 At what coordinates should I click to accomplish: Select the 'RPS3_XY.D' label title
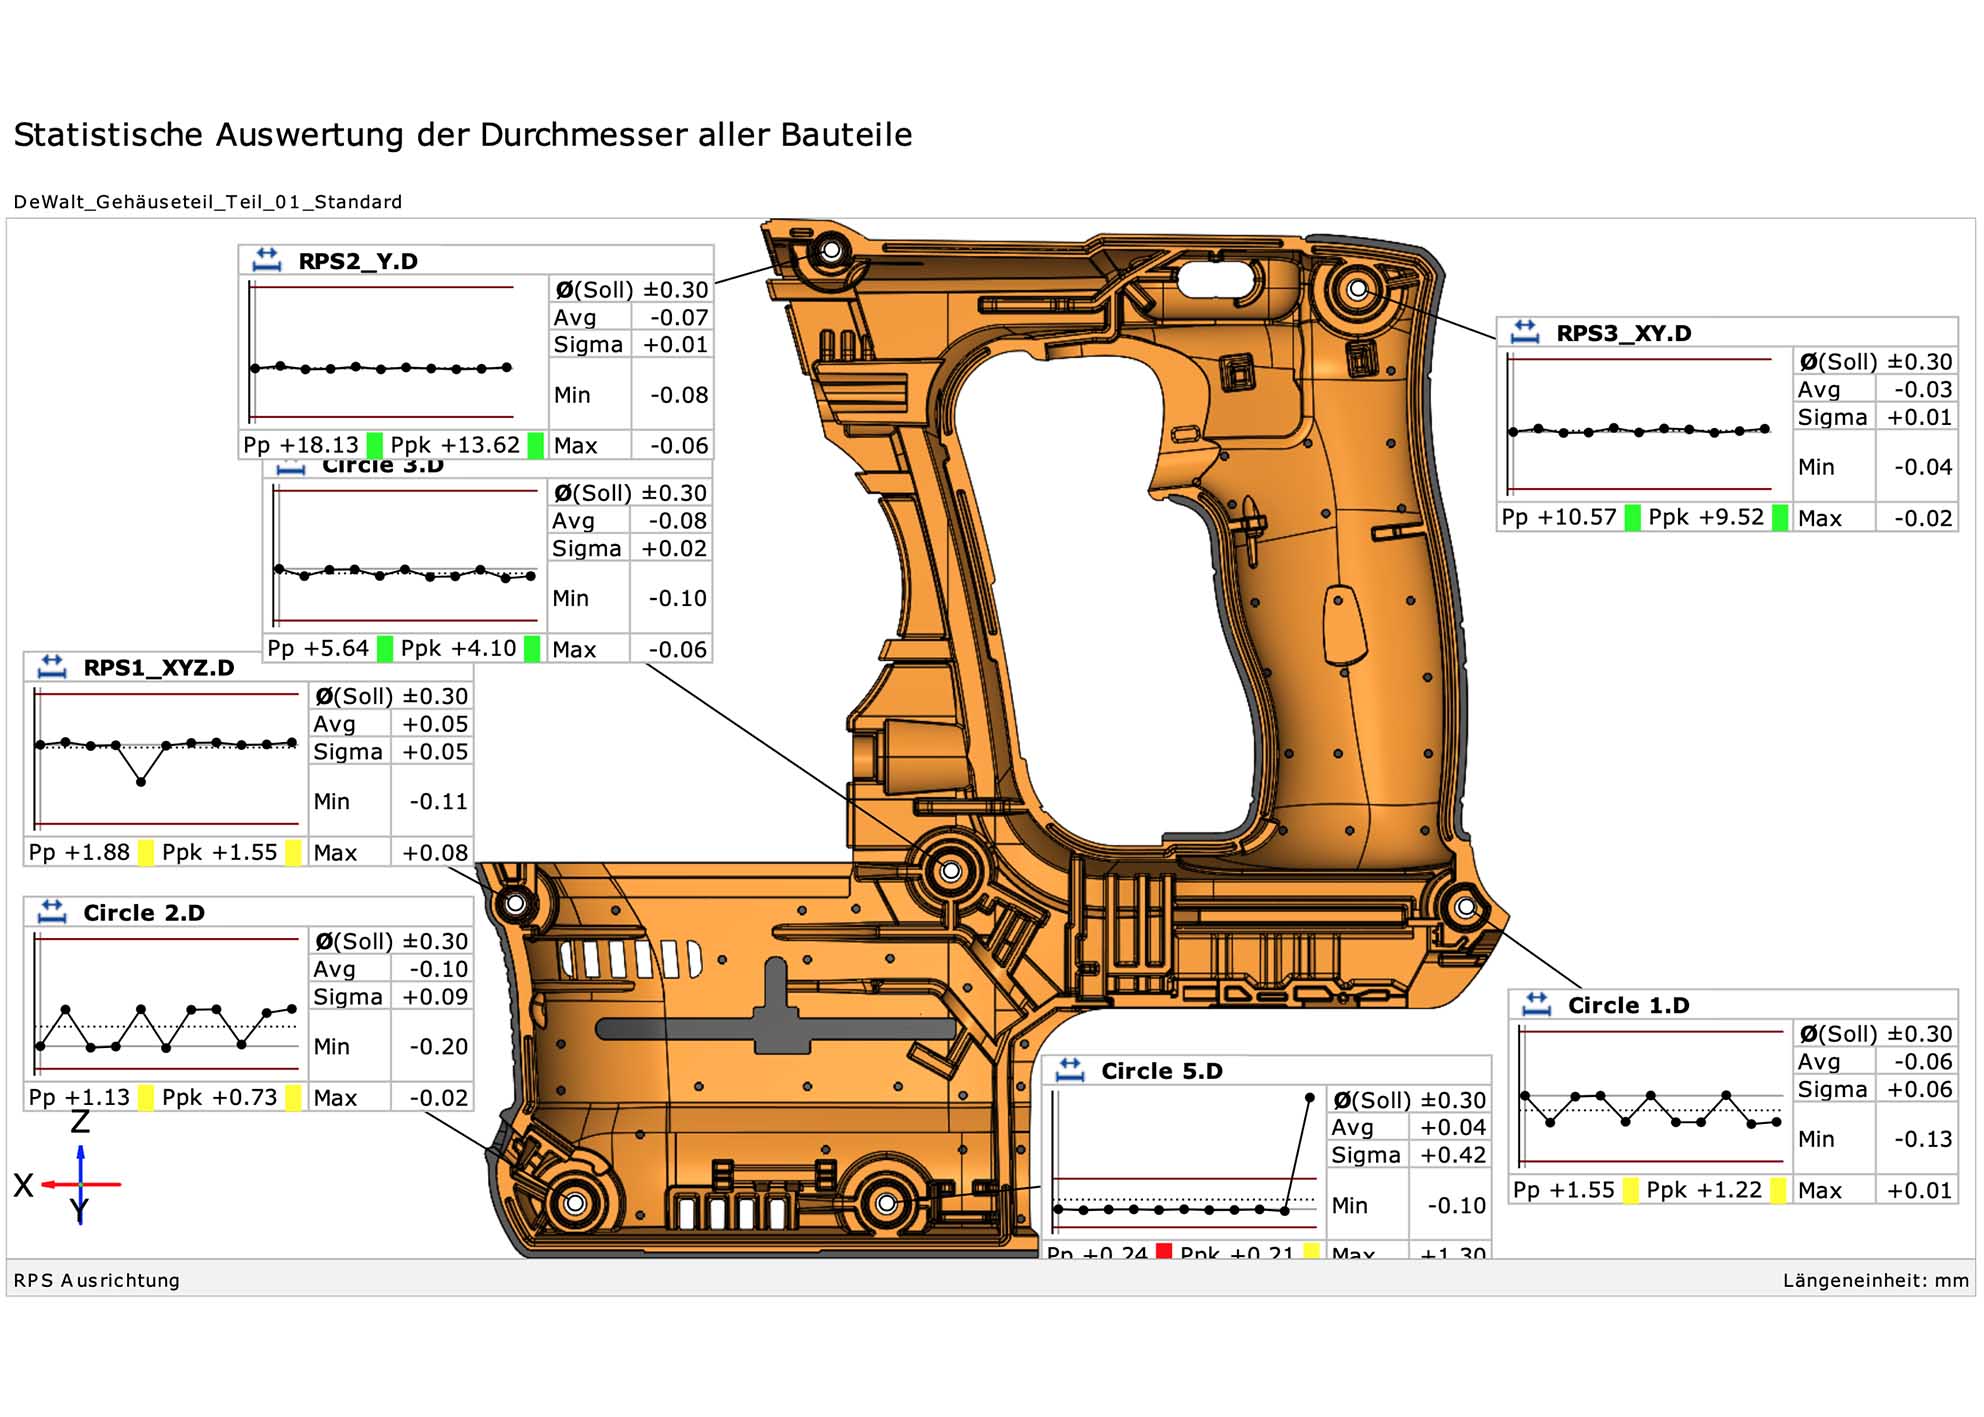coord(1624,333)
